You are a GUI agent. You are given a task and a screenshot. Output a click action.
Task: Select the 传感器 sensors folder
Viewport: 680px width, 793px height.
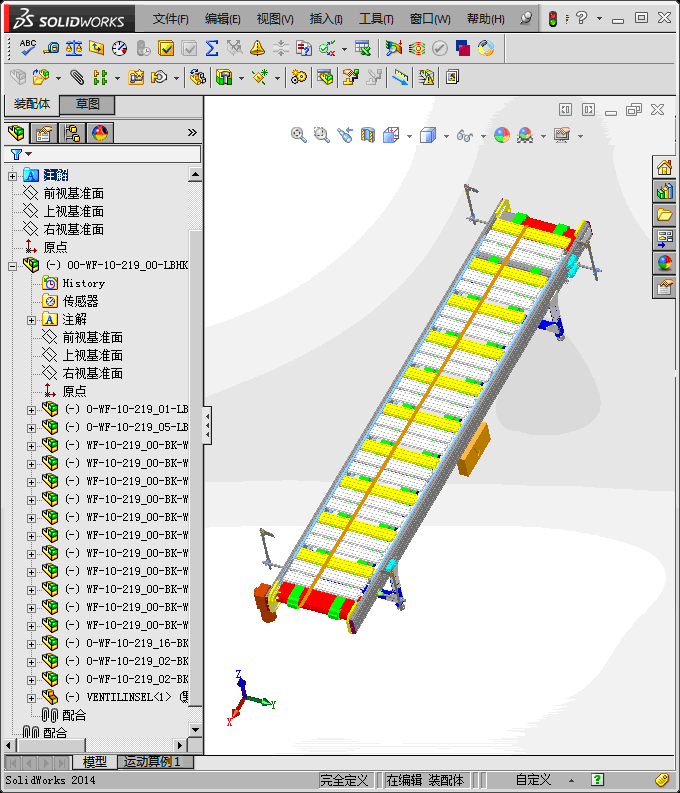pyautogui.click(x=80, y=301)
